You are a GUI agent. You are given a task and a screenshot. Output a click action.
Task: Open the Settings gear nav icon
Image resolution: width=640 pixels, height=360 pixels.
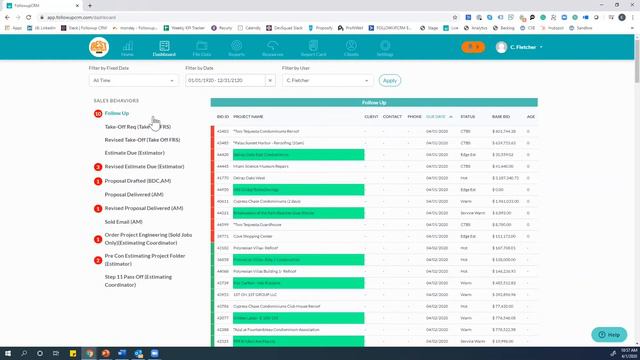[x=385, y=48]
